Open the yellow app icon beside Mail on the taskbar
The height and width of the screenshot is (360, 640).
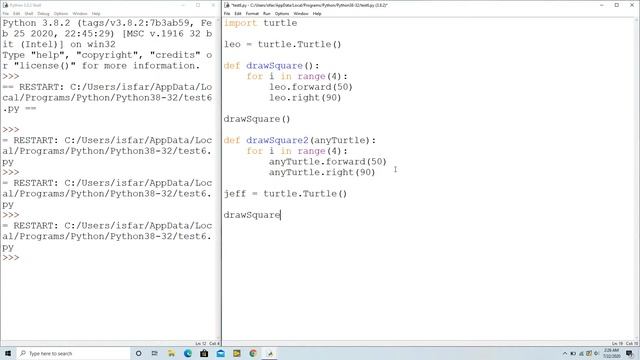(237, 353)
